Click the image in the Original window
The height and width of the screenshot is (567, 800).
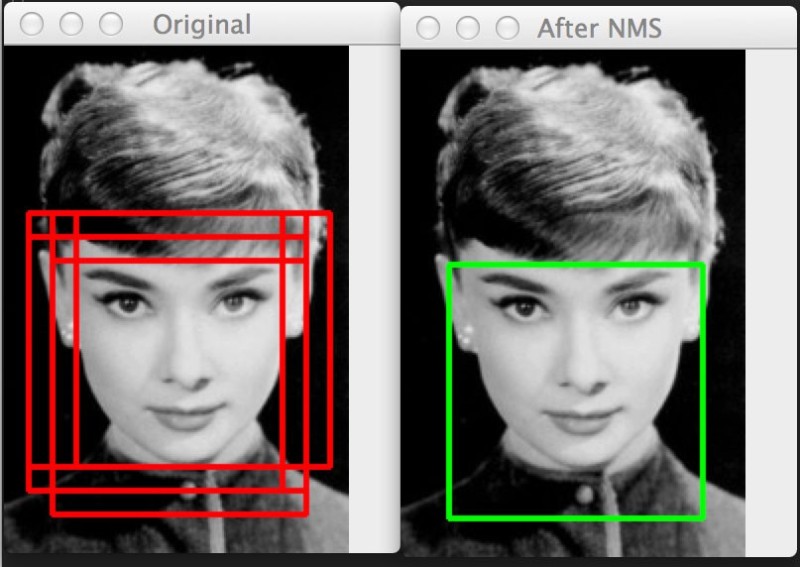tap(176, 299)
